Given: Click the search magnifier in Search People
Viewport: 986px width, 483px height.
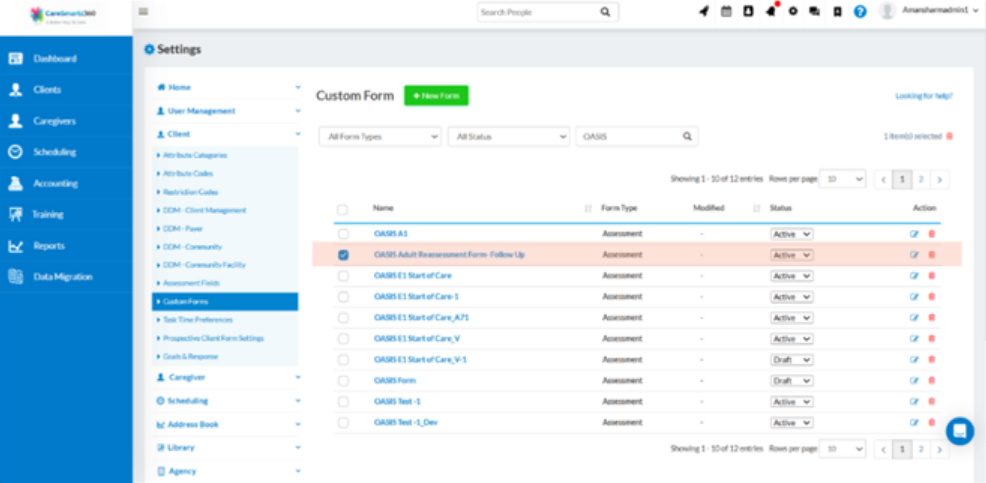Looking at the screenshot, I should click(x=604, y=12).
